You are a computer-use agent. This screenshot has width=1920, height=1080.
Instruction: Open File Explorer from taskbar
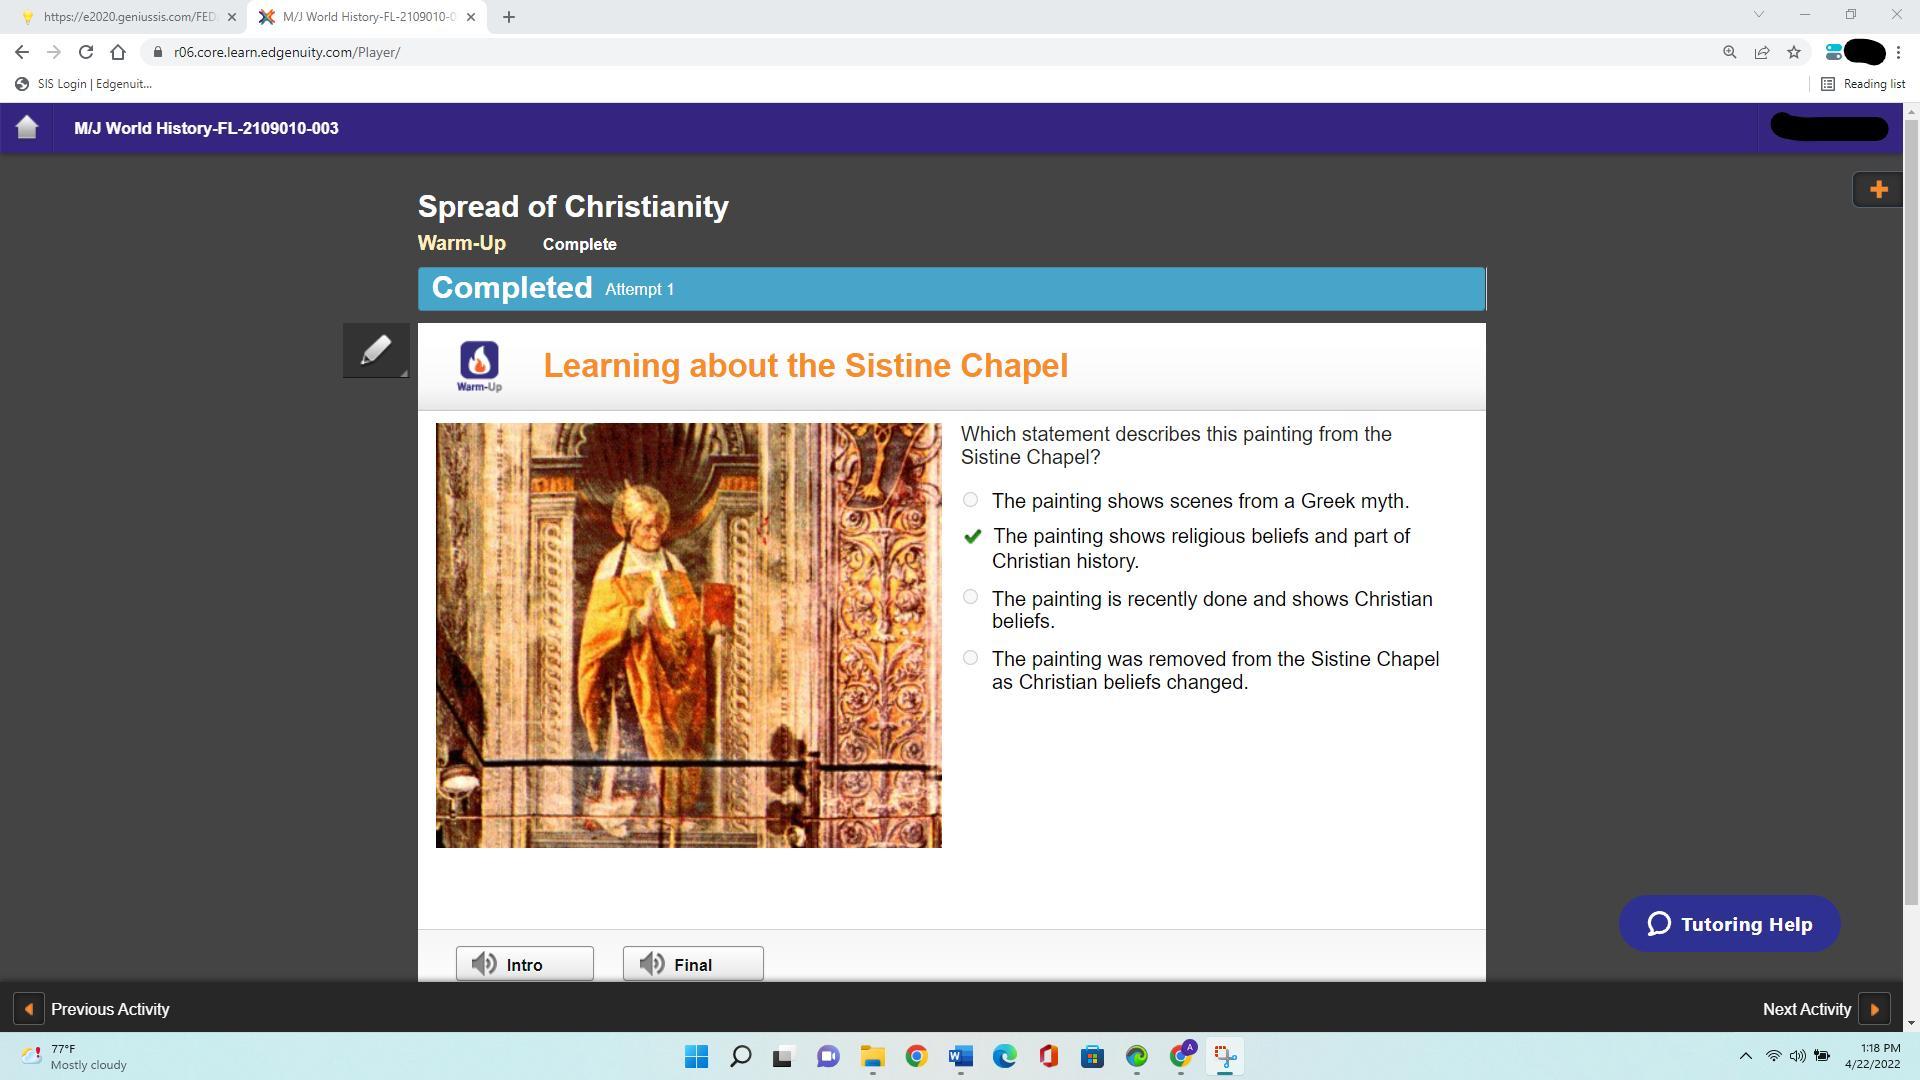(x=873, y=1056)
